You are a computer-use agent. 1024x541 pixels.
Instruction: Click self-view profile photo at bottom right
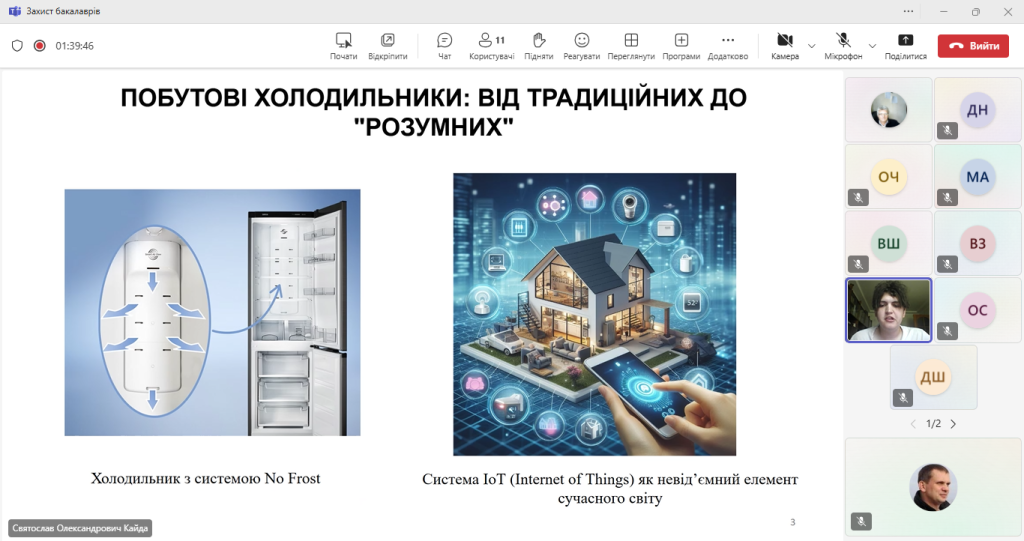click(x=933, y=487)
